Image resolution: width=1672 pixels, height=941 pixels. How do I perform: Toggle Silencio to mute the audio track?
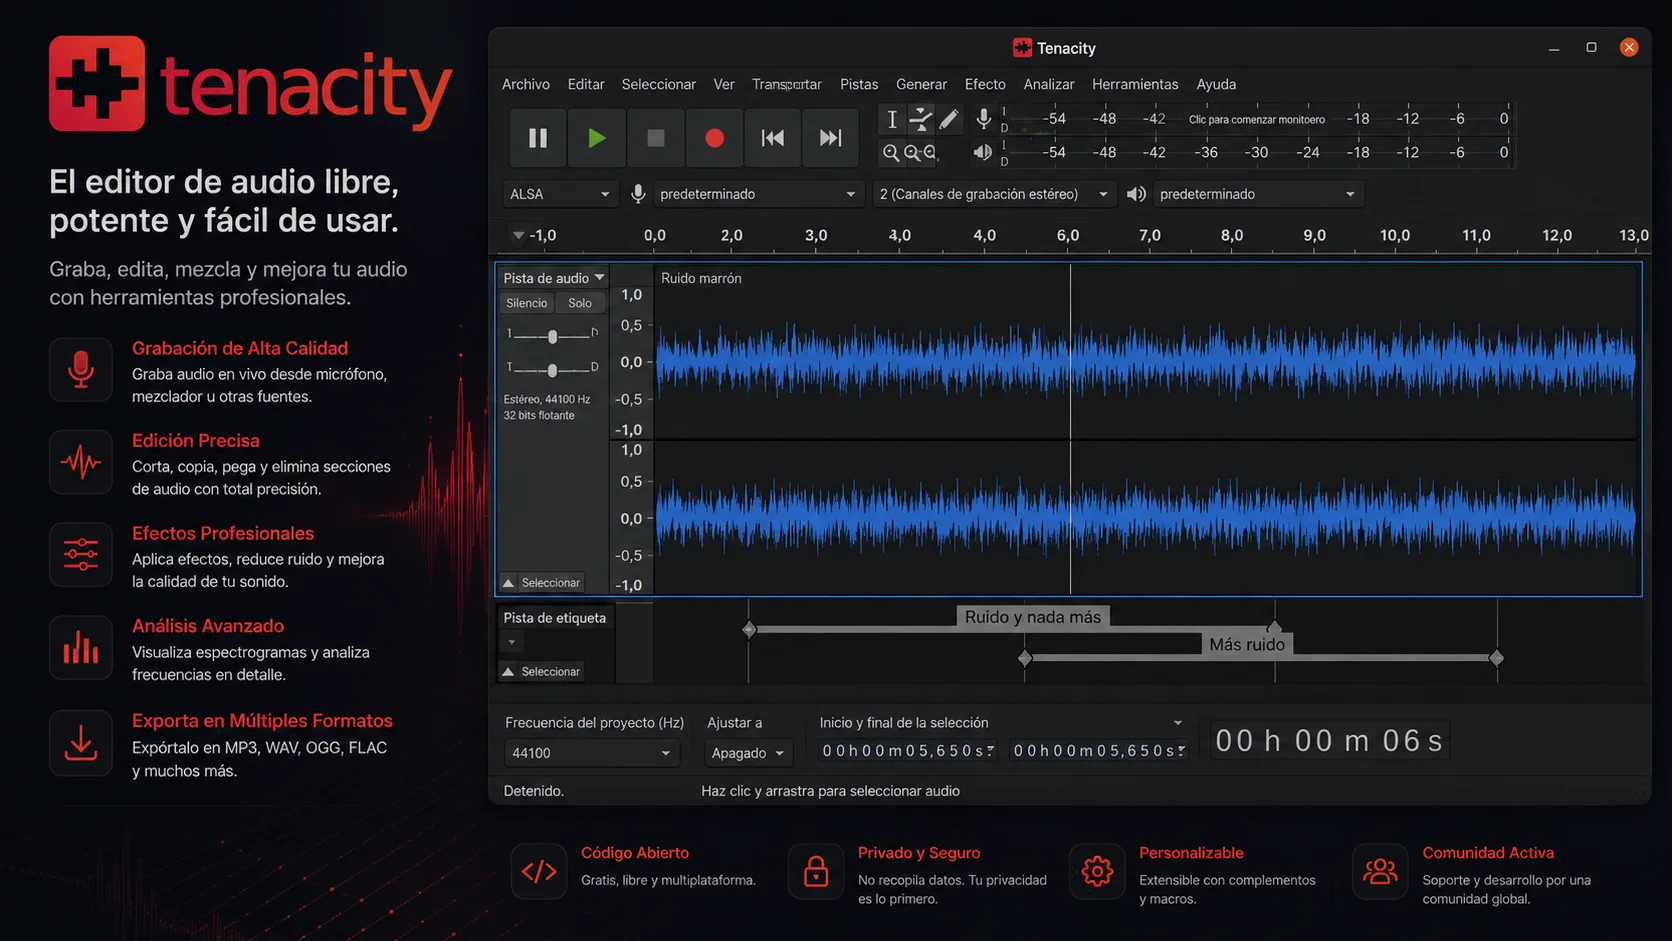[527, 303]
